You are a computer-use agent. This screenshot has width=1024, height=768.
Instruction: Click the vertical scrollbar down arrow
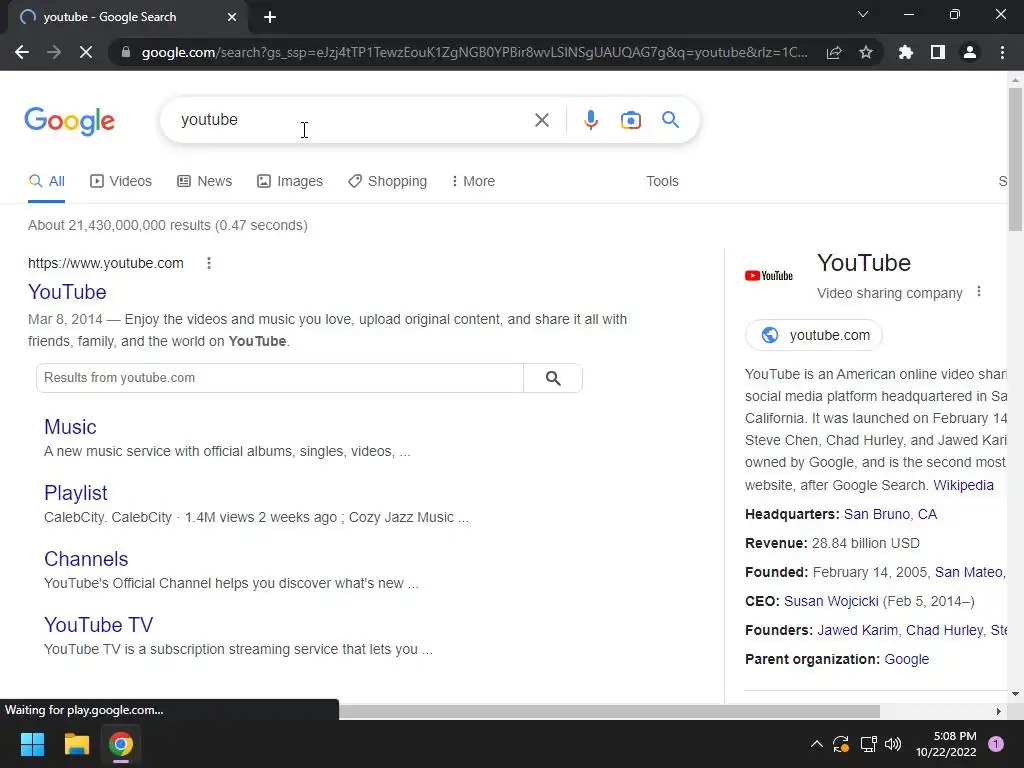[1015, 694]
